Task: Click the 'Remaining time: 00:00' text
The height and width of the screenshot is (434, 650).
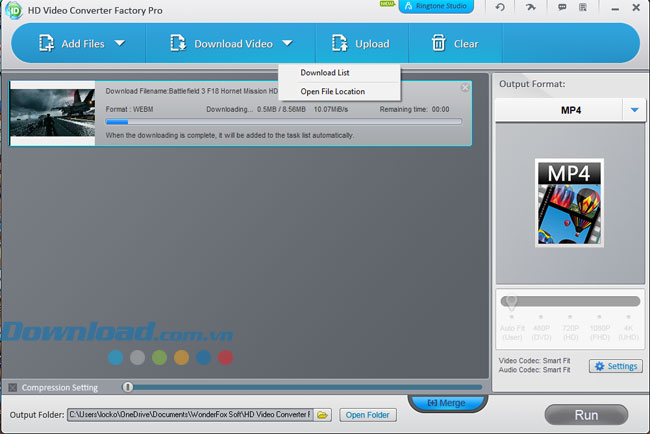Action: 414,109
